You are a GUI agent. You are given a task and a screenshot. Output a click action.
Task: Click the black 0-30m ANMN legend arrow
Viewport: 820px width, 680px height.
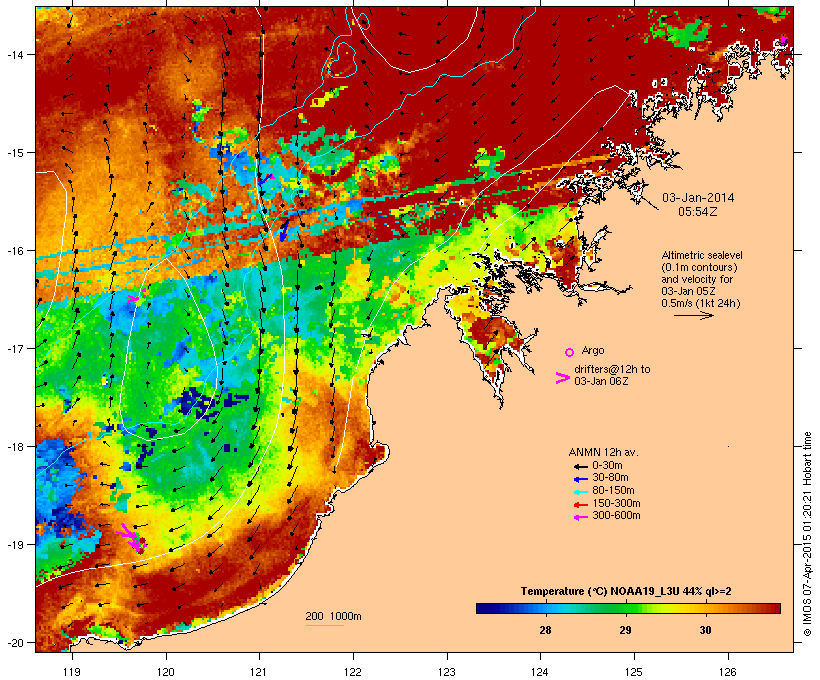pyautogui.click(x=580, y=467)
